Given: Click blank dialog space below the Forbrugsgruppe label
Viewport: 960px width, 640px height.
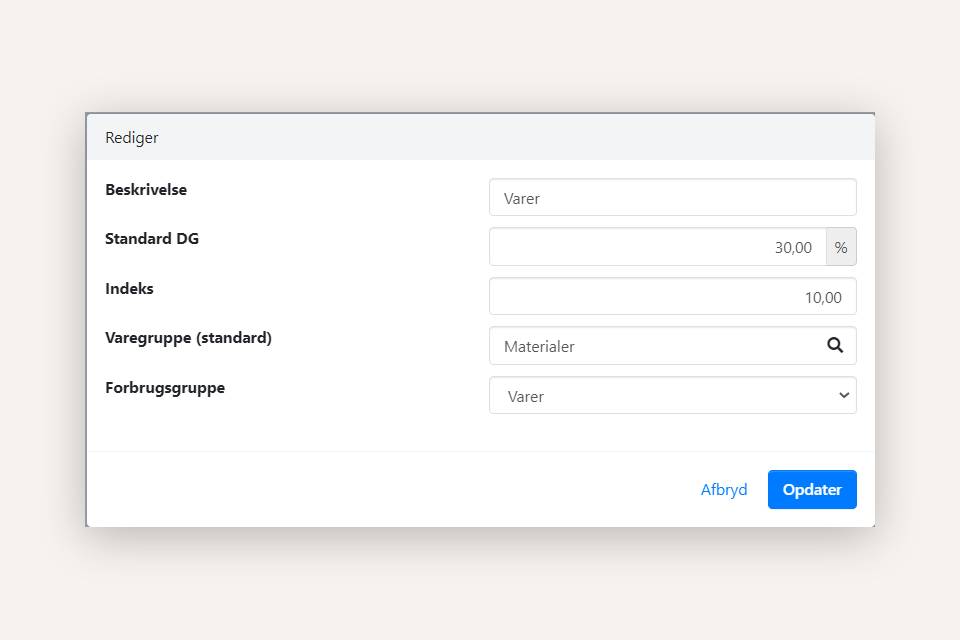Looking at the screenshot, I should point(250,425).
